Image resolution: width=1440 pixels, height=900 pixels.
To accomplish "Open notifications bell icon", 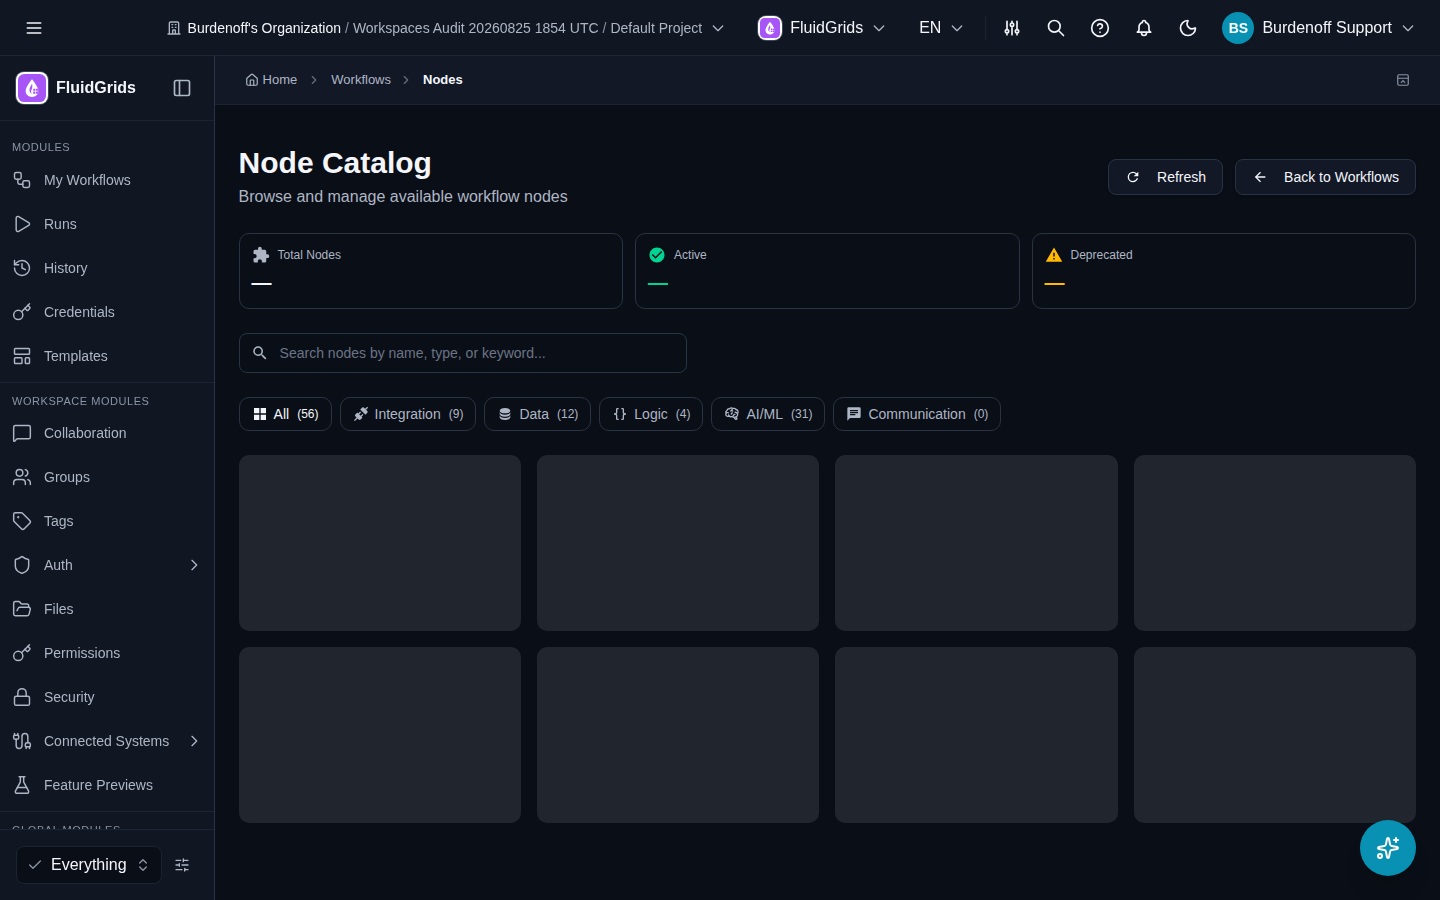I will [1144, 28].
